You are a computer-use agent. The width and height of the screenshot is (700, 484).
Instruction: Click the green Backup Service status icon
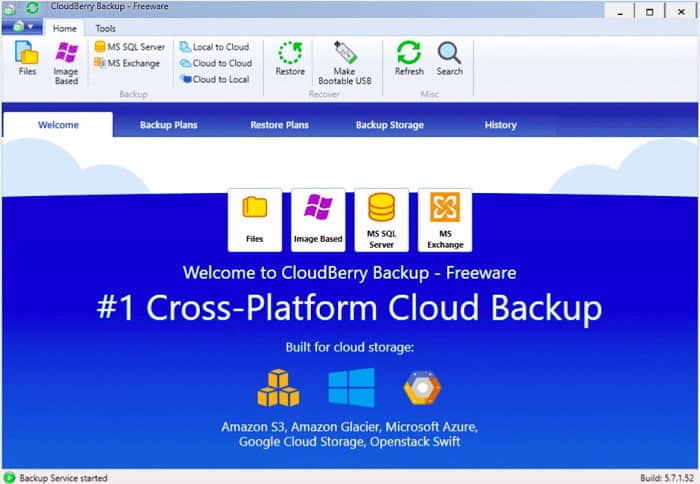point(9,478)
